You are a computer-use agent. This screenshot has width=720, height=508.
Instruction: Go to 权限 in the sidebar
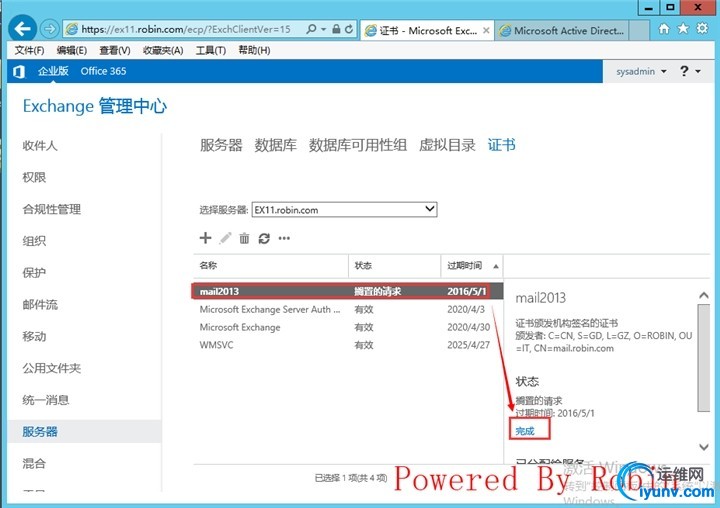34,177
